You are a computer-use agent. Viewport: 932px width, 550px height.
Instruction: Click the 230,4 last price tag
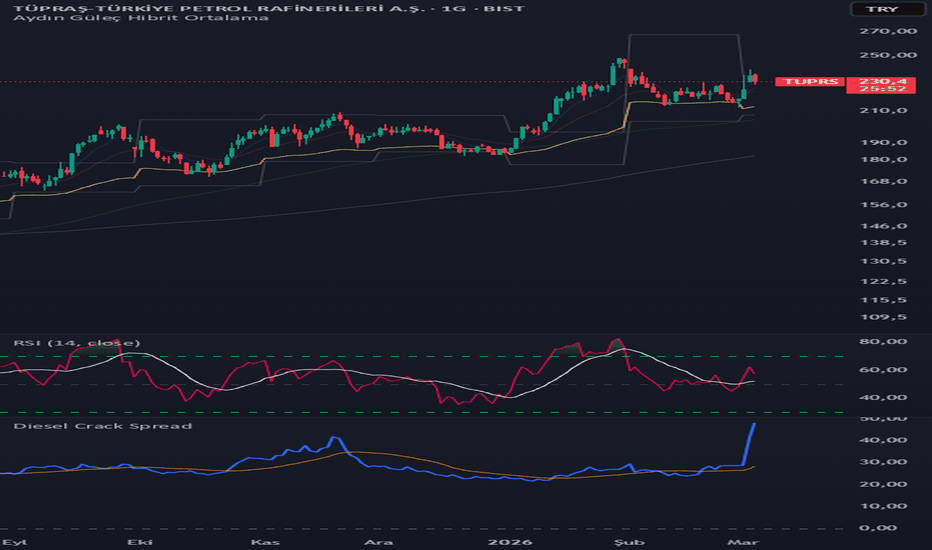(x=881, y=81)
